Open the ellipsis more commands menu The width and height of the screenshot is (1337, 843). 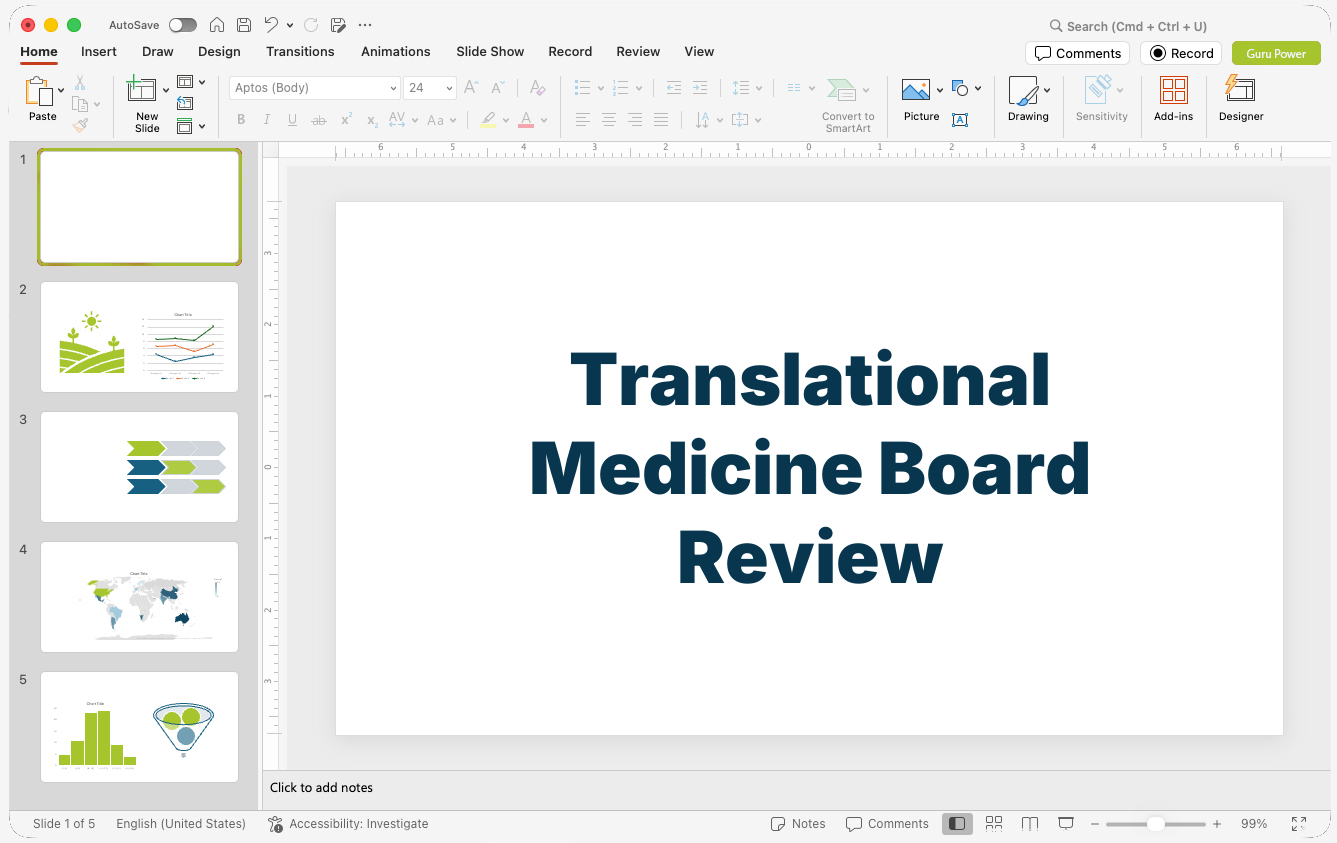(x=365, y=25)
